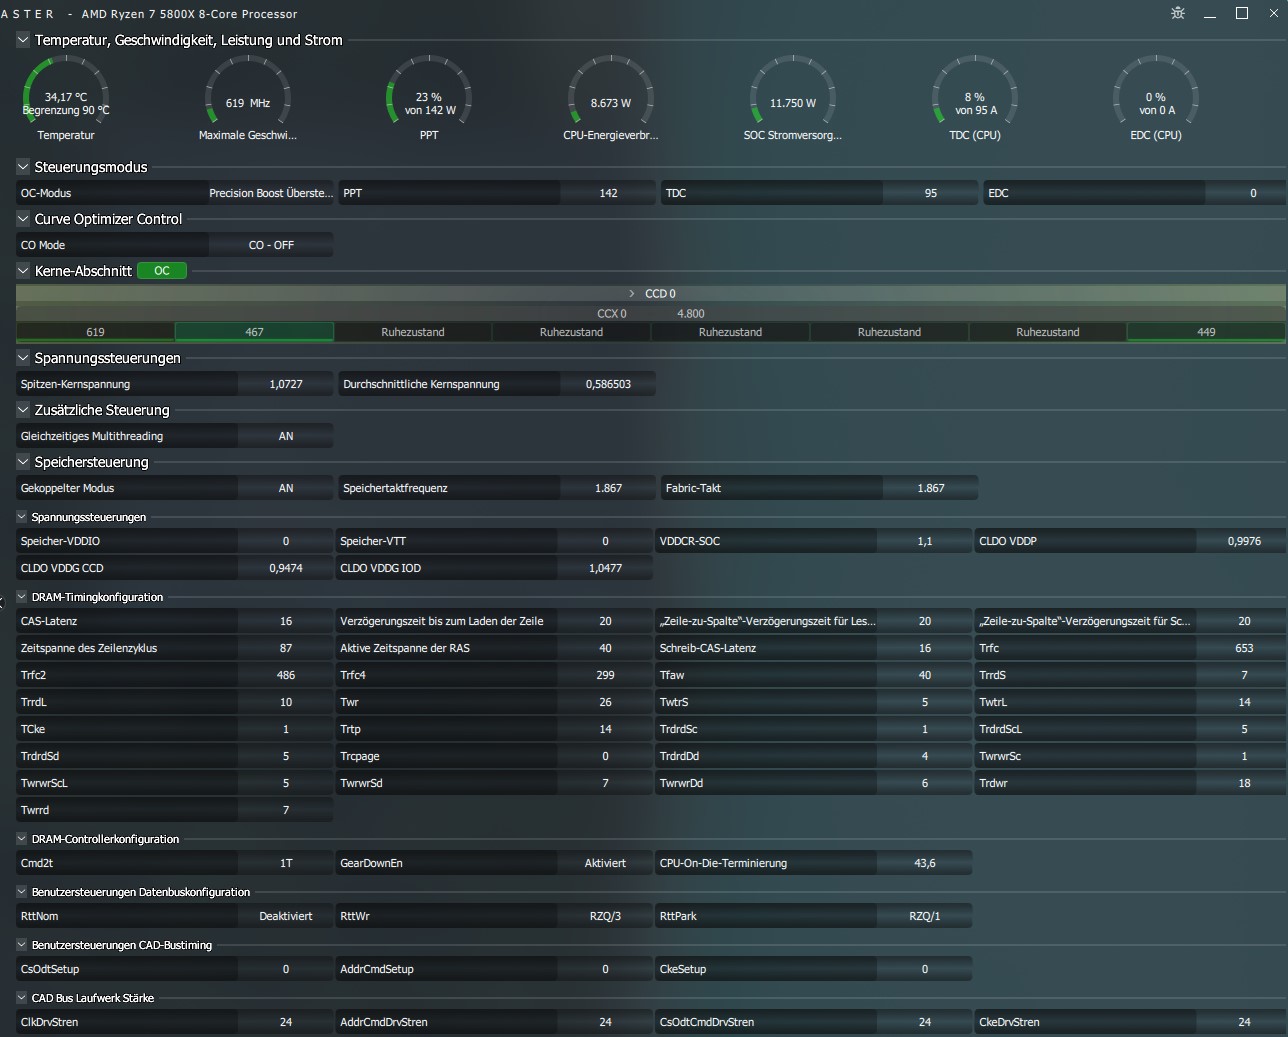Click Spitzen-Kernspannung value 1,0727
Image resolution: width=1288 pixels, height=1037 pixels.
(286, 384)
